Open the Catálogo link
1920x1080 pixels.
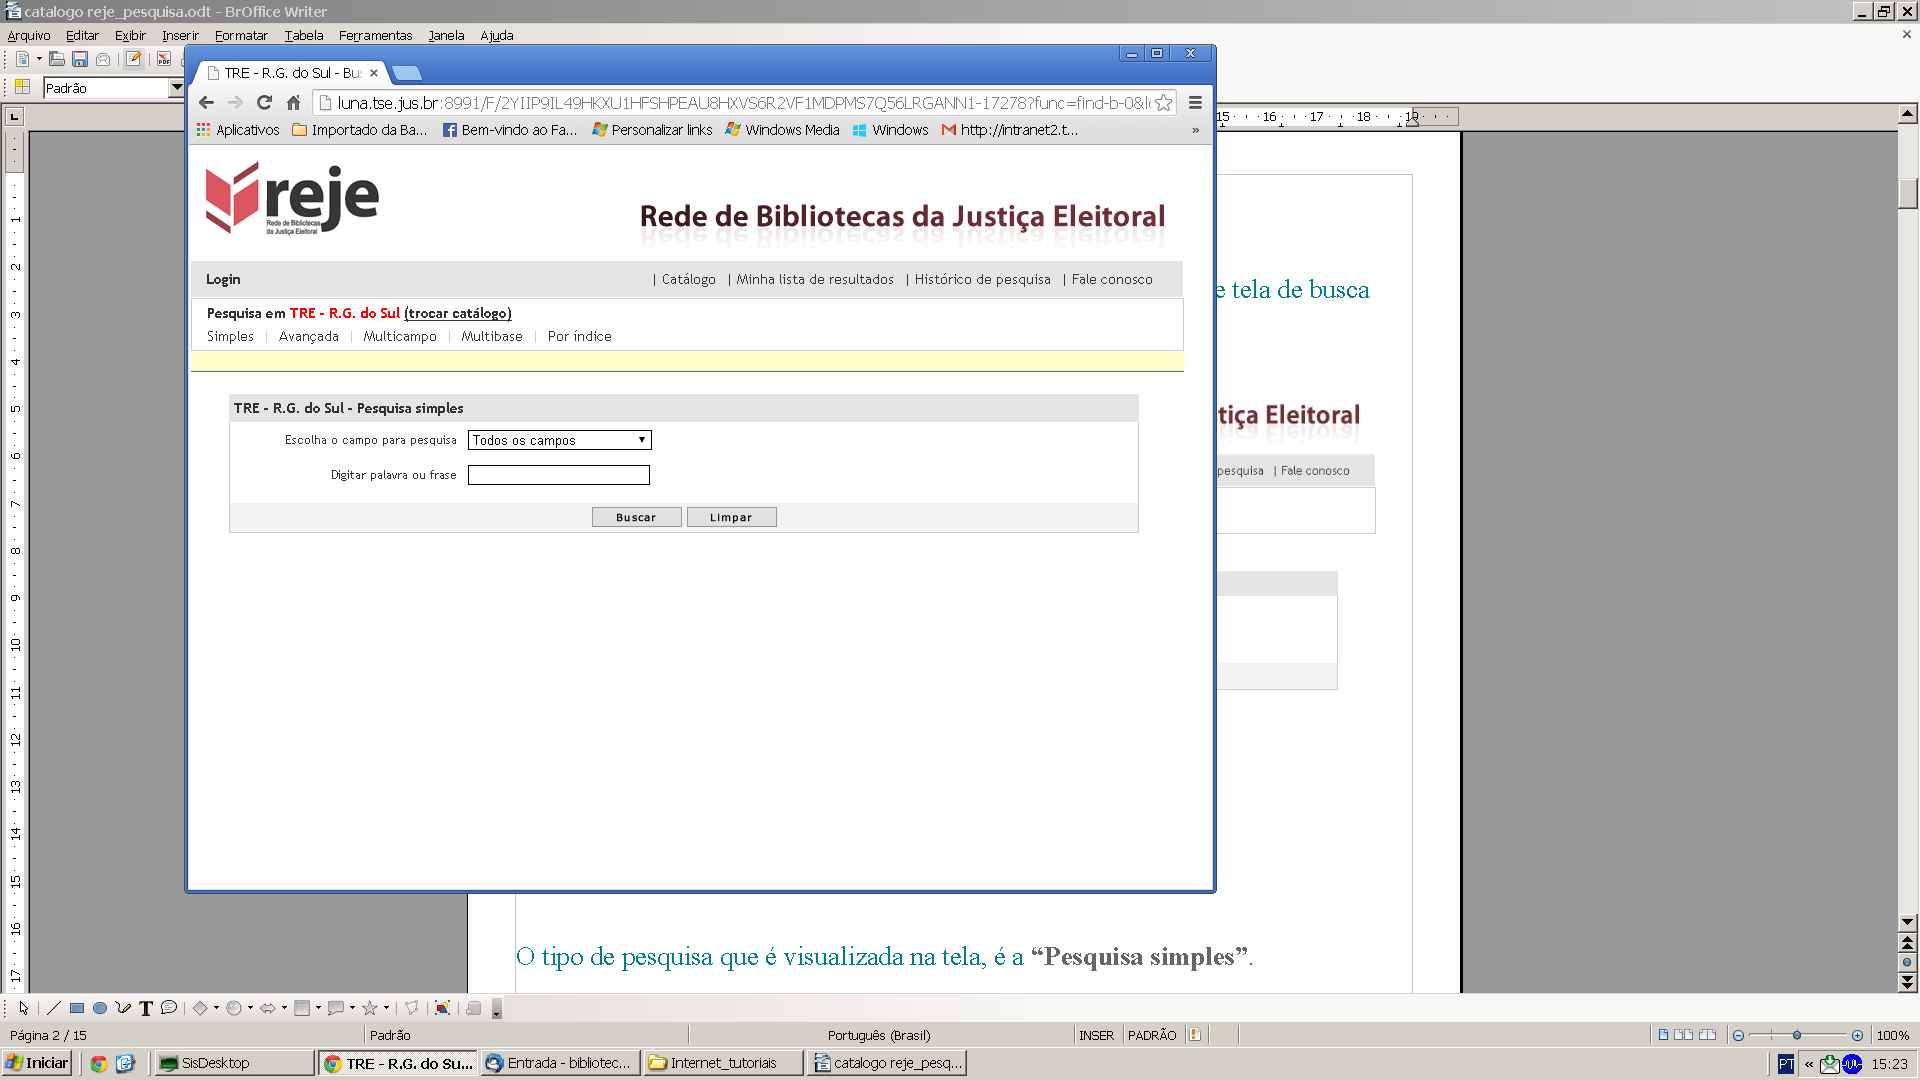[689, 280]
